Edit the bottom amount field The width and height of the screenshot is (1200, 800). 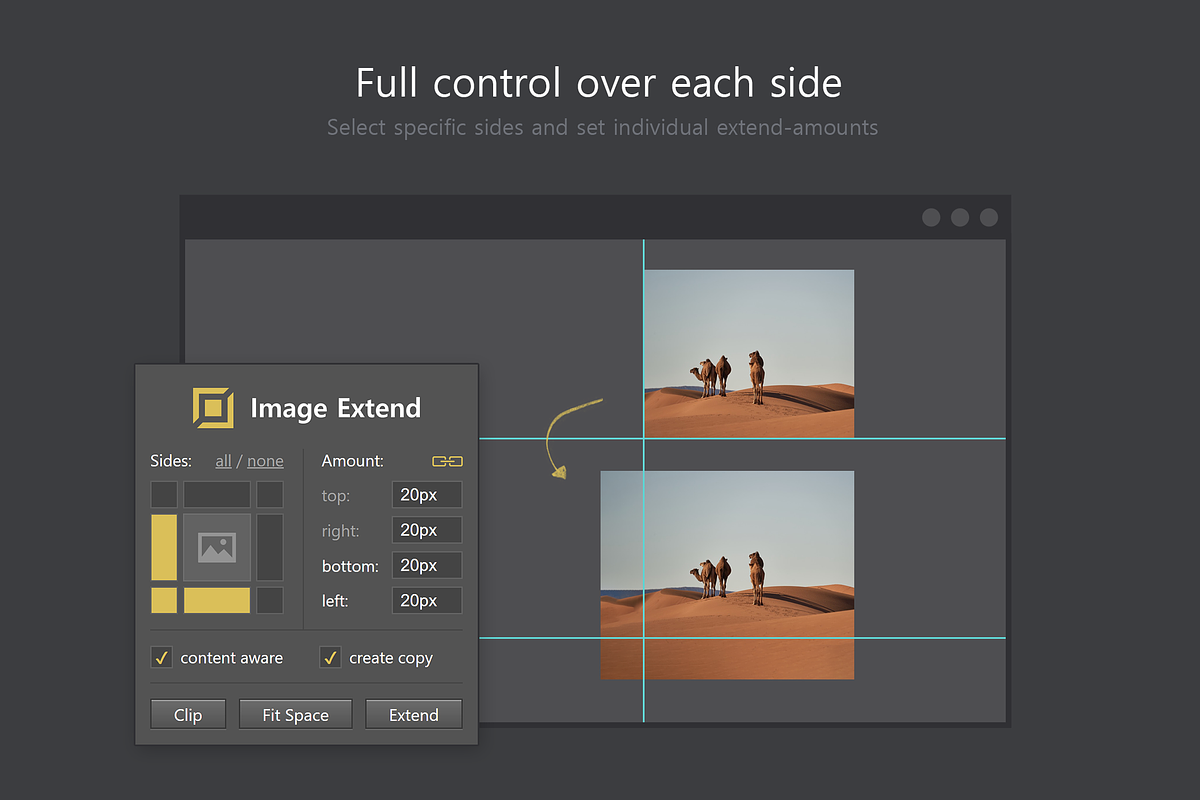[x=427, y=565]
